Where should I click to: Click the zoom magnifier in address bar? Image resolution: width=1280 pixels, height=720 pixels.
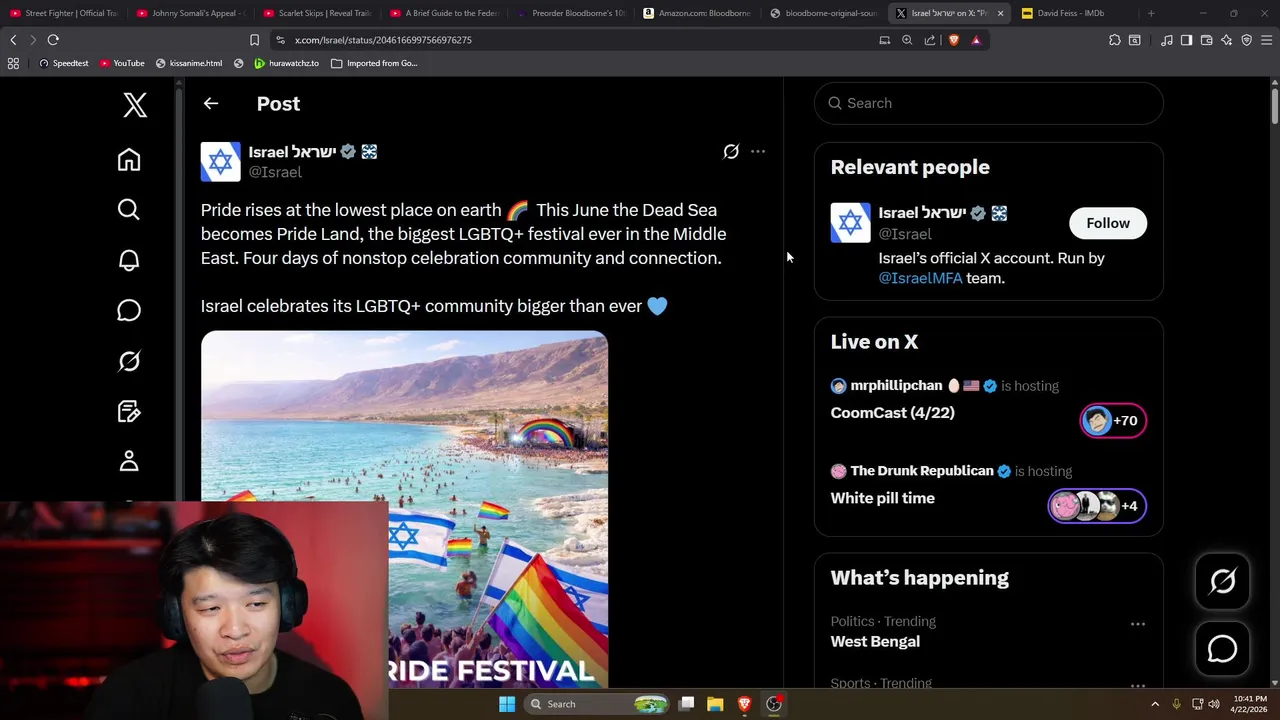tap(907, 40)
